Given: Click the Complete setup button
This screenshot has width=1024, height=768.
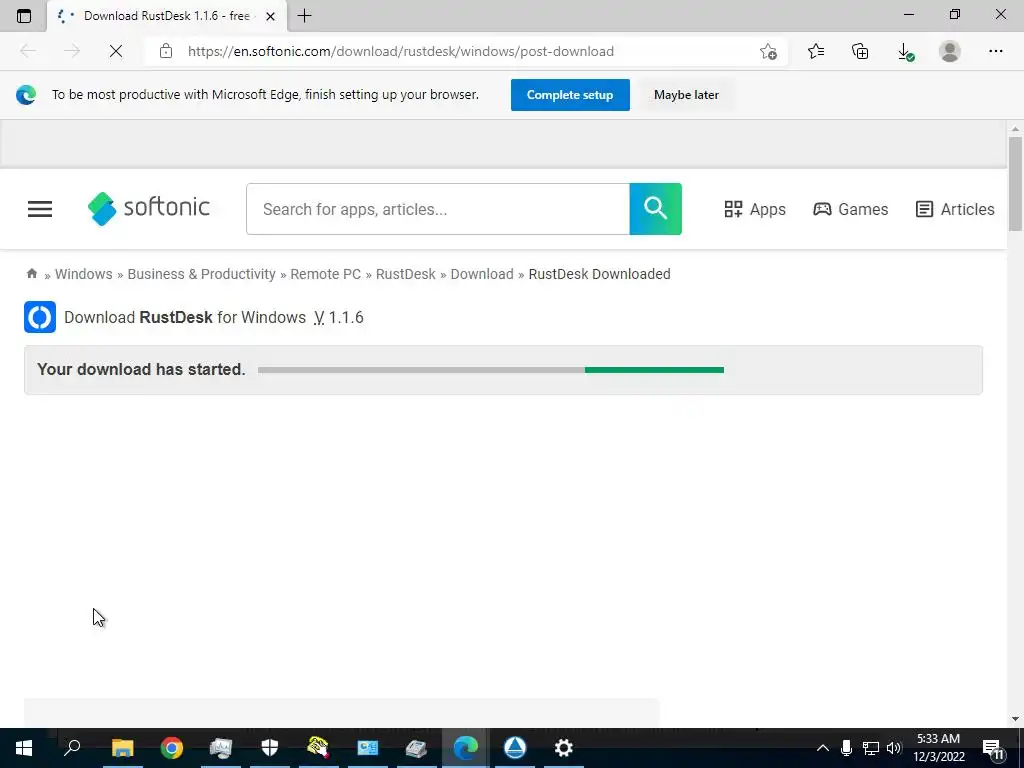Looking at the screenshot, I should point(570,95).
